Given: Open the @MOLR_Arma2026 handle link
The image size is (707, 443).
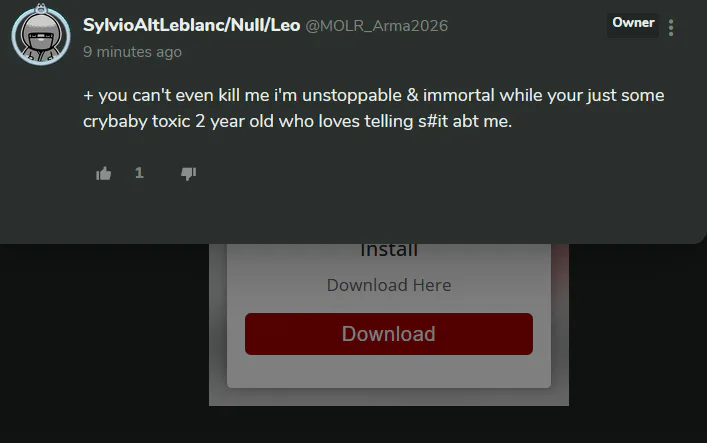Looking at the screenshot, I should (376, 26).
